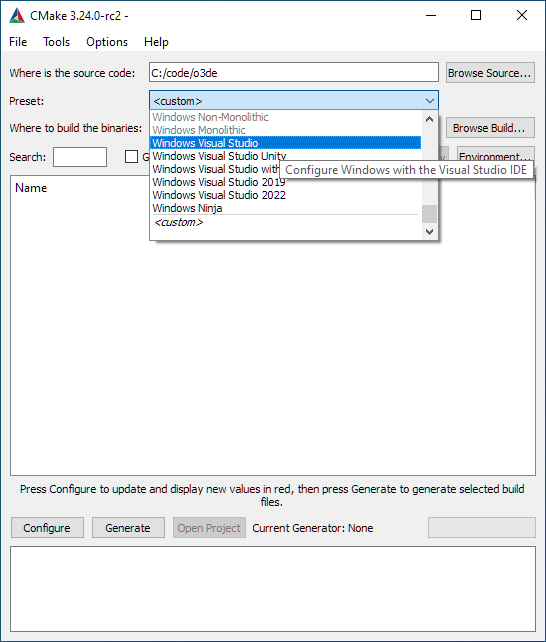Click the Browse Source button

click(490, 73)
